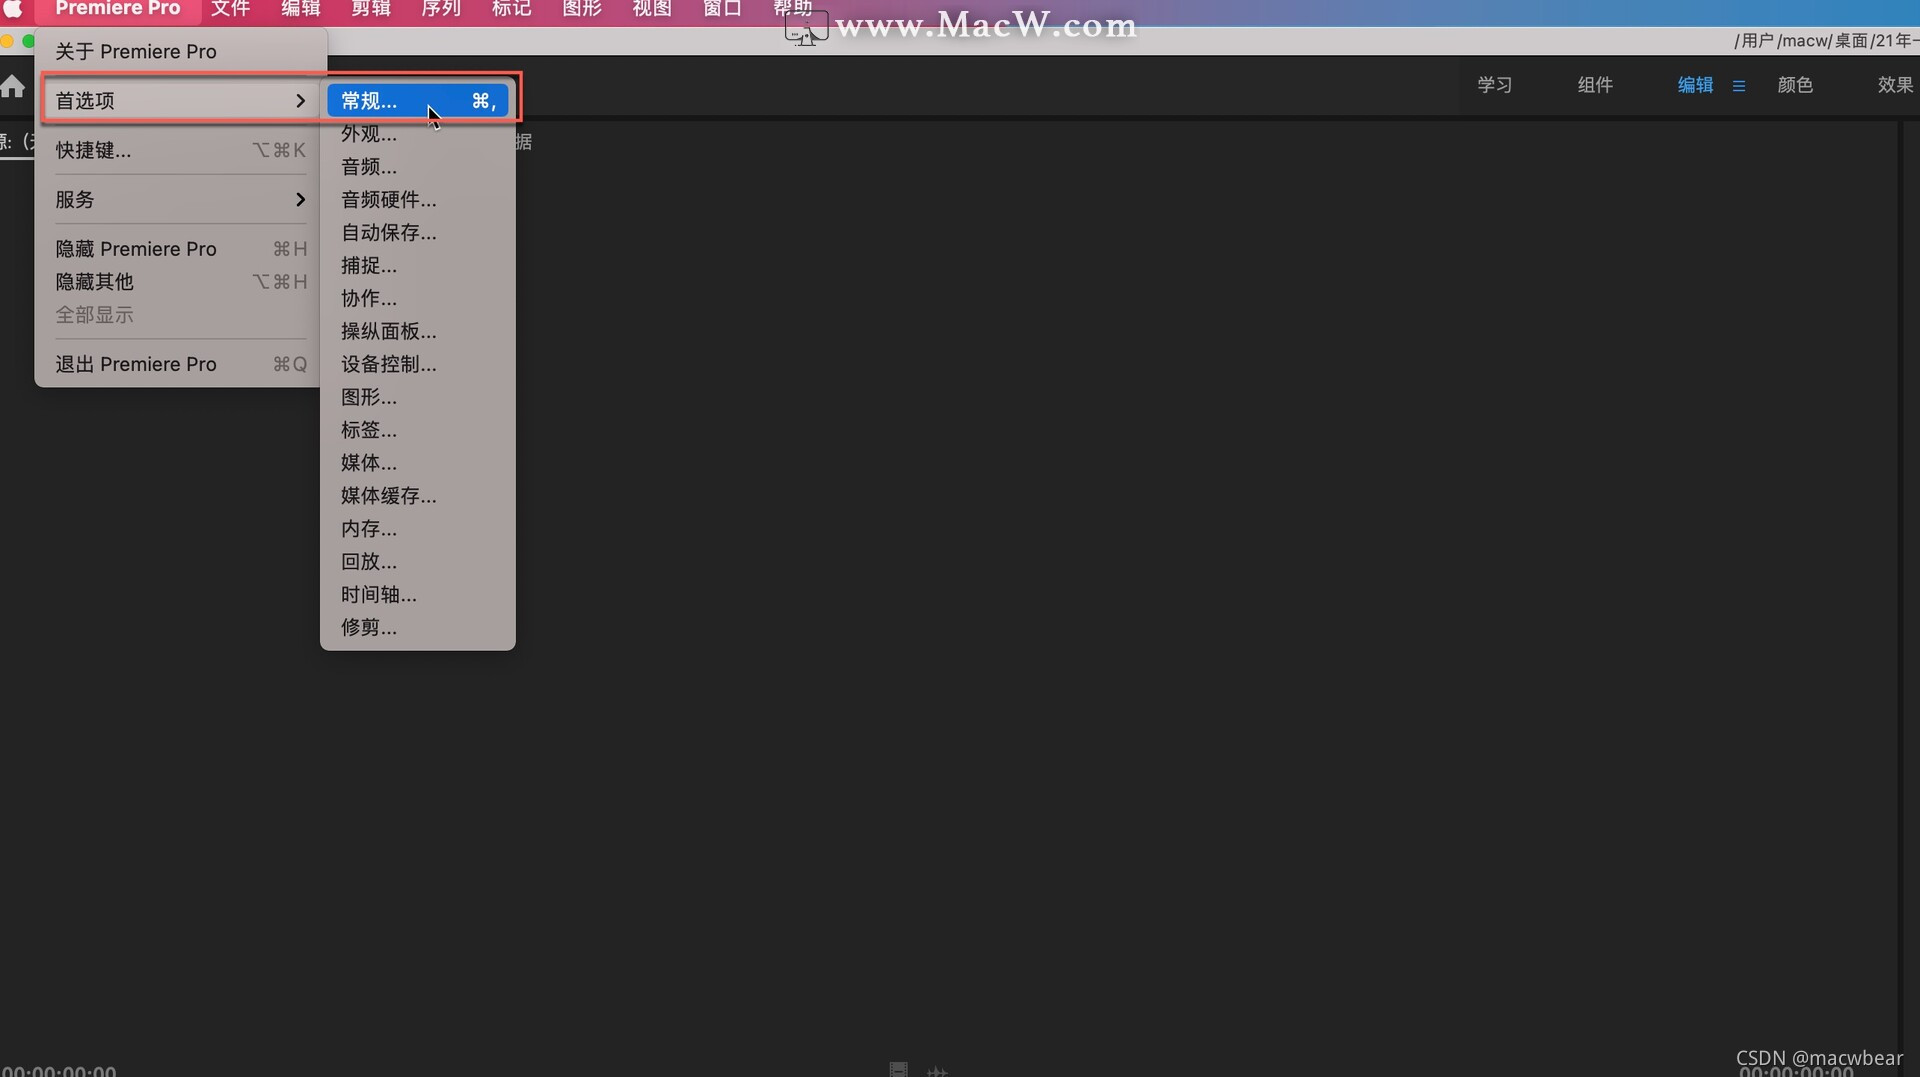
Task: Open 时间轴... preferences
Action: [x=418, y=594]
